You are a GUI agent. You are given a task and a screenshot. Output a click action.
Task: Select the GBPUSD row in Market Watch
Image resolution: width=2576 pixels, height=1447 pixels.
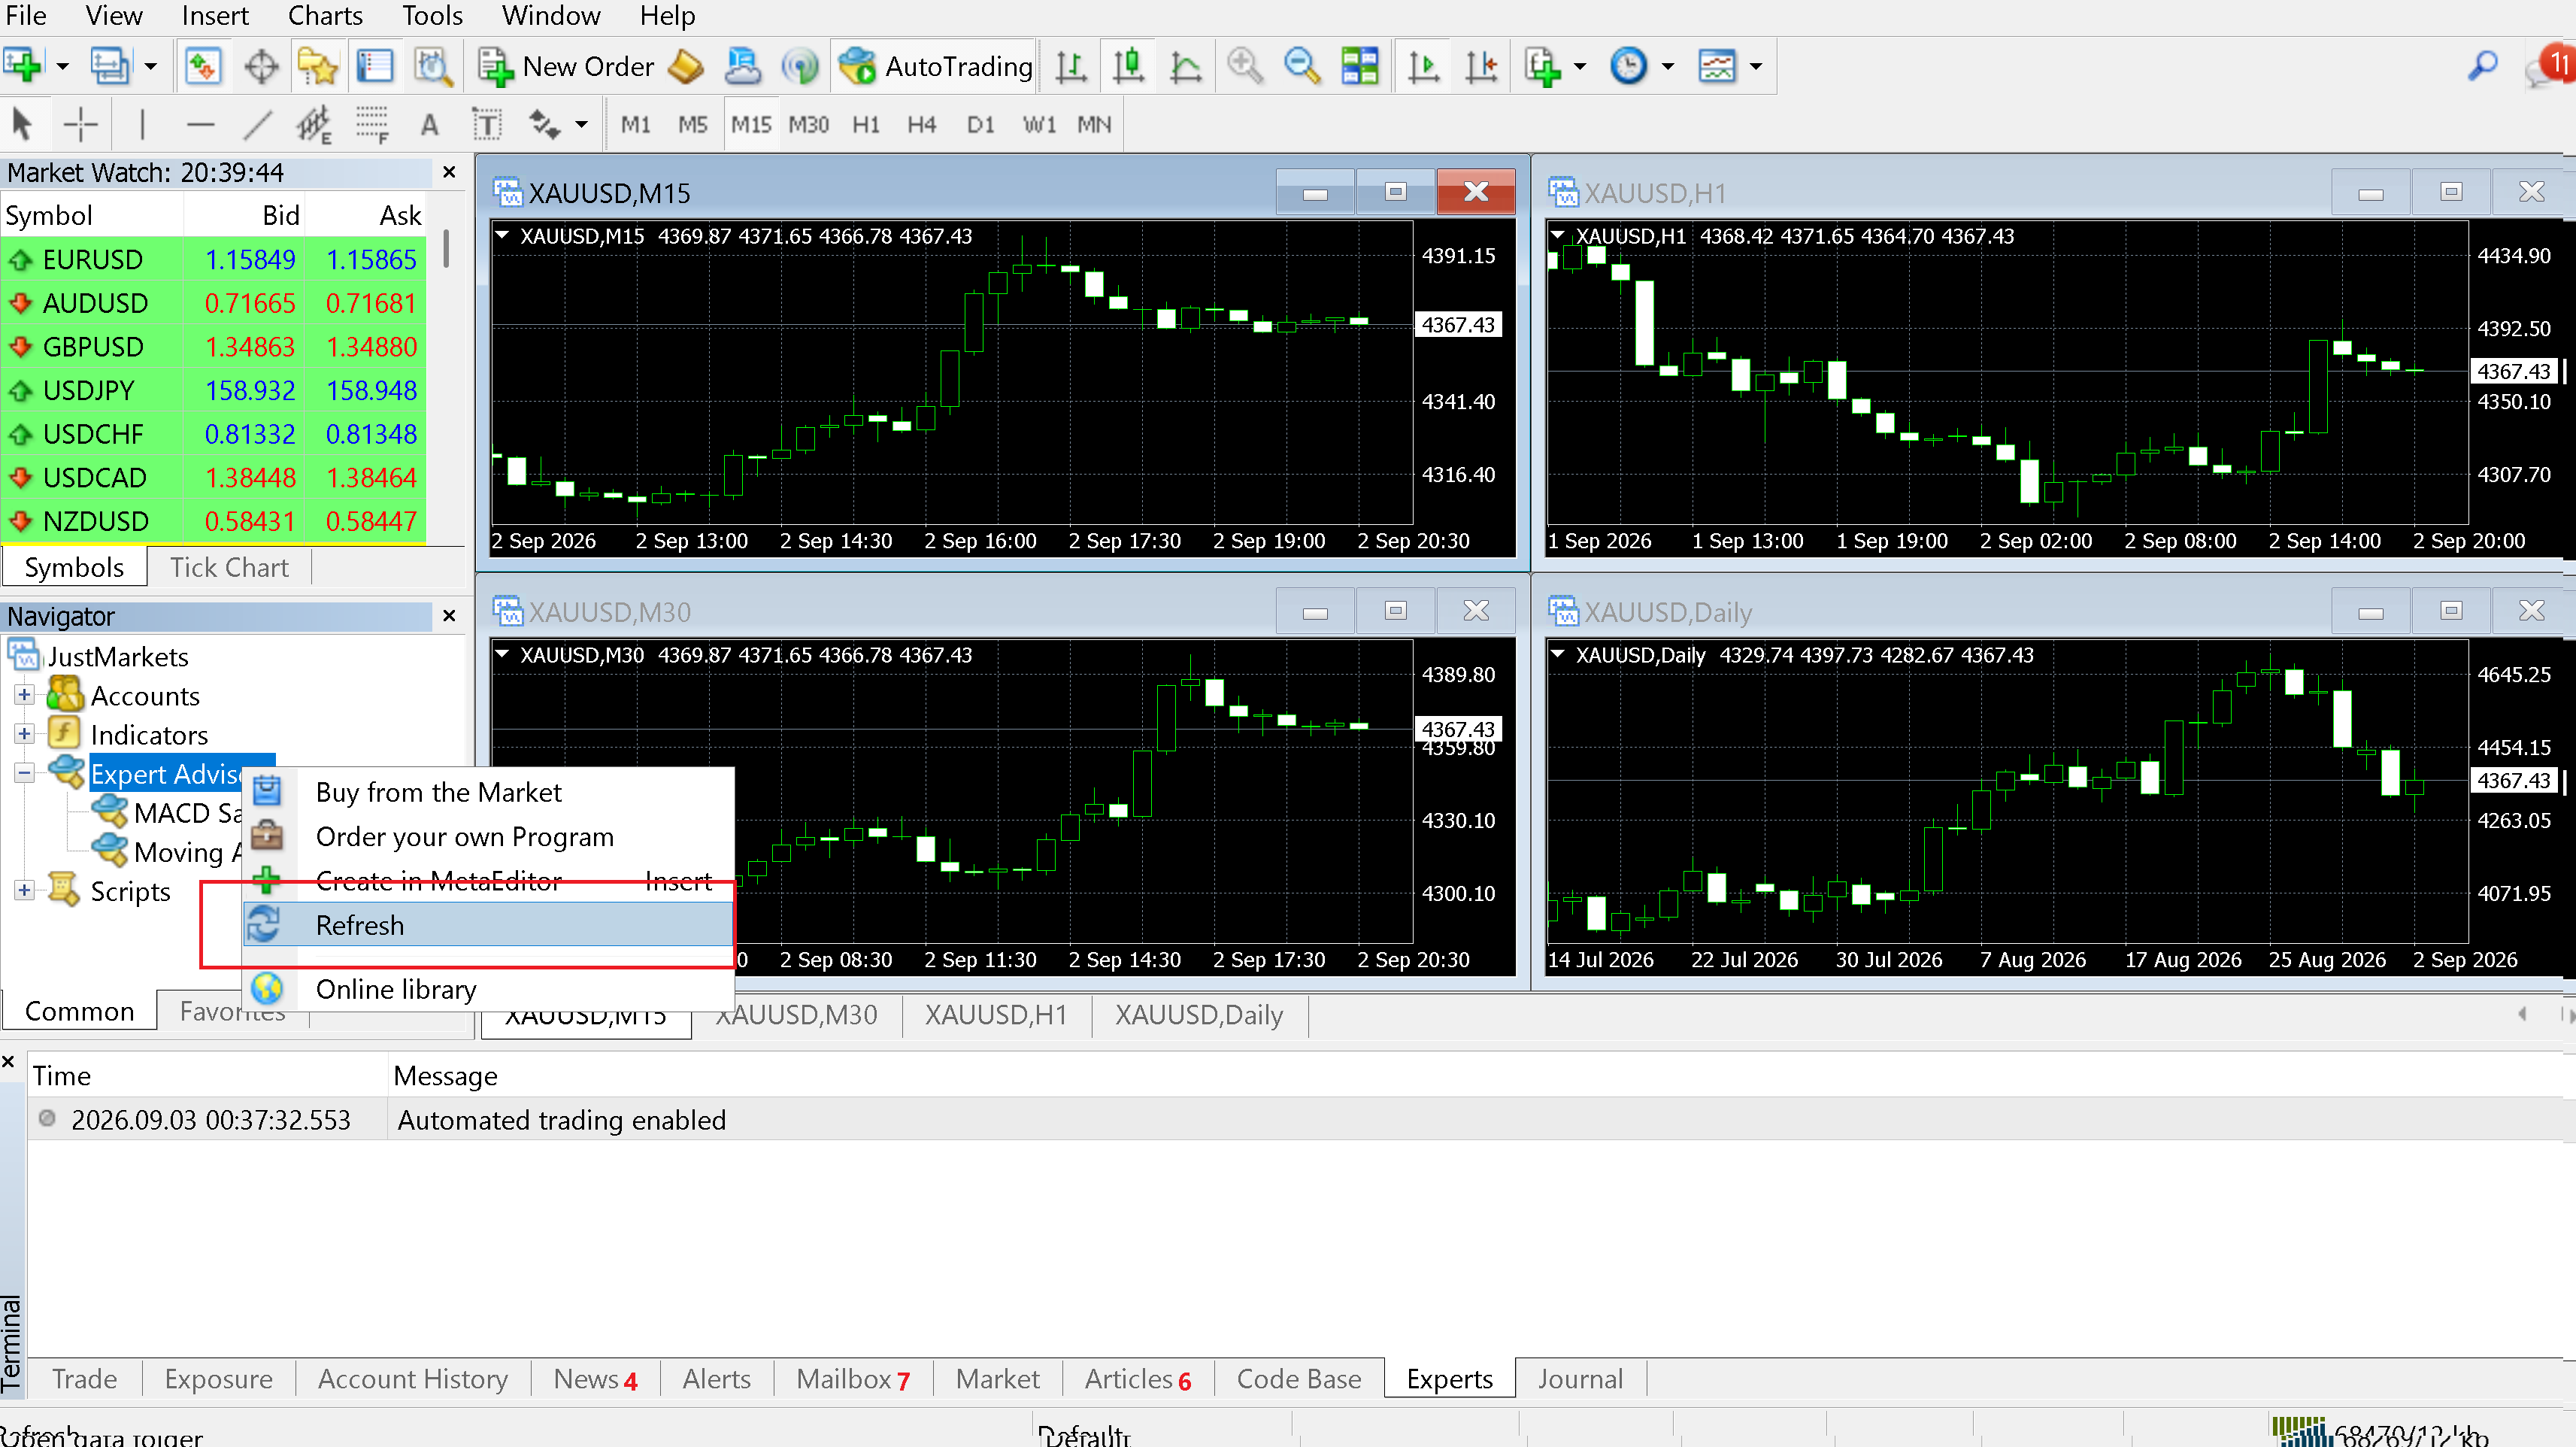[213, 347]
